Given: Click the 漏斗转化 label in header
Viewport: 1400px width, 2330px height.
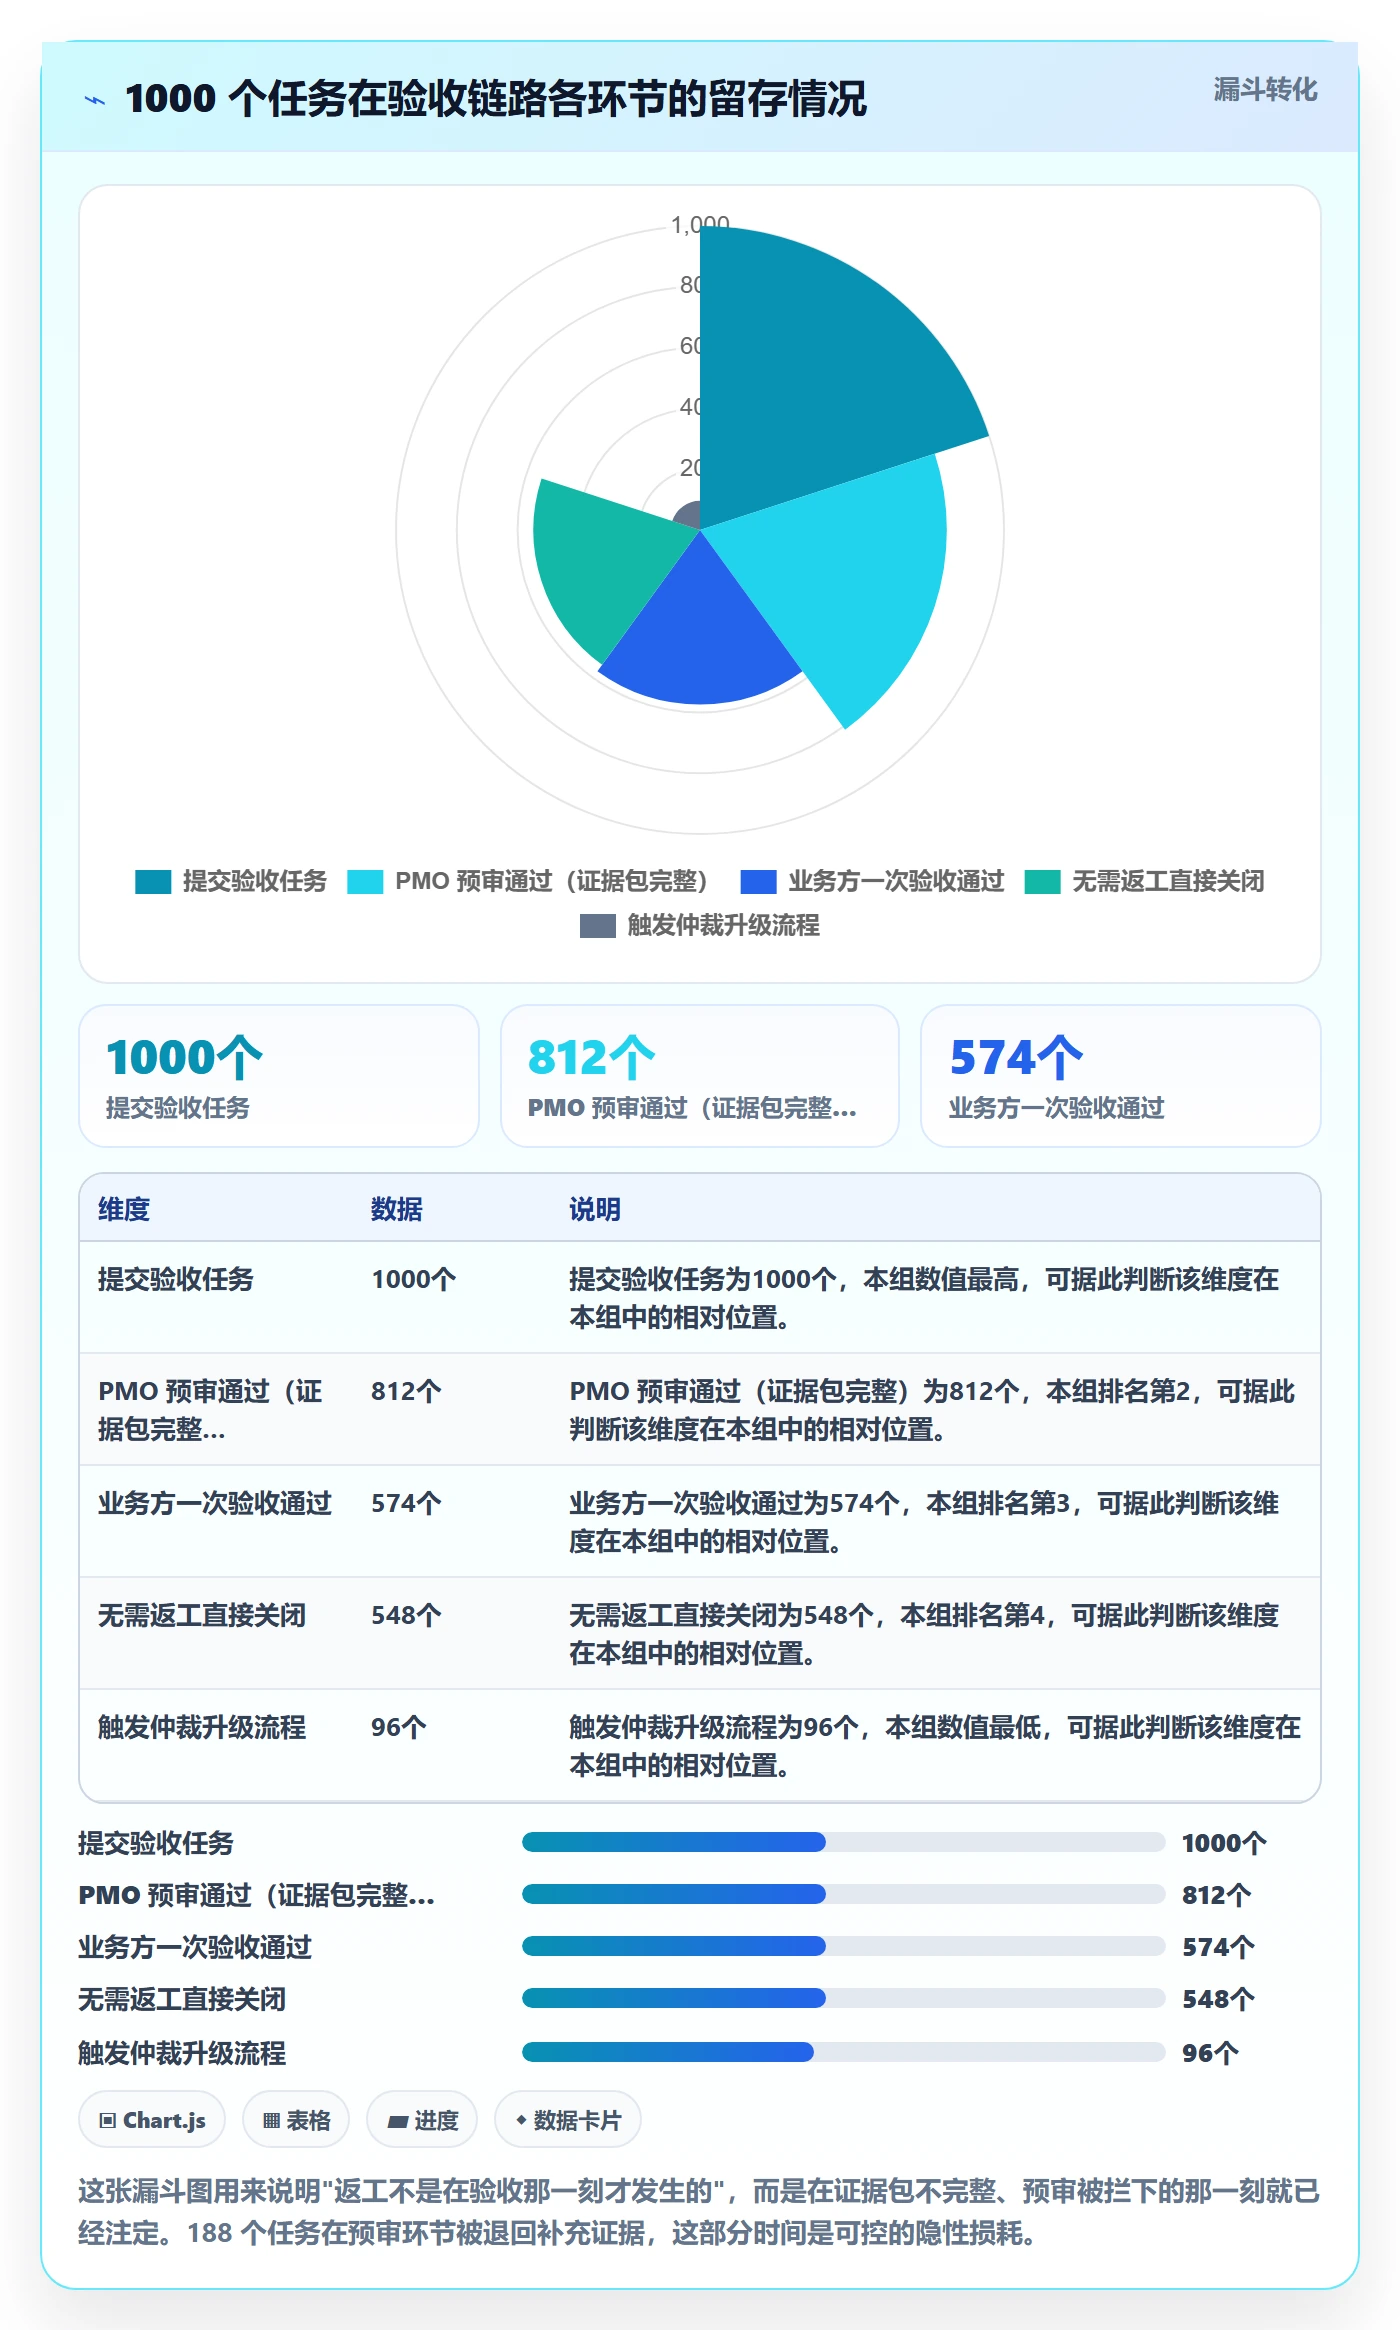Looking at the screenshot, I should pos(1265,90).
